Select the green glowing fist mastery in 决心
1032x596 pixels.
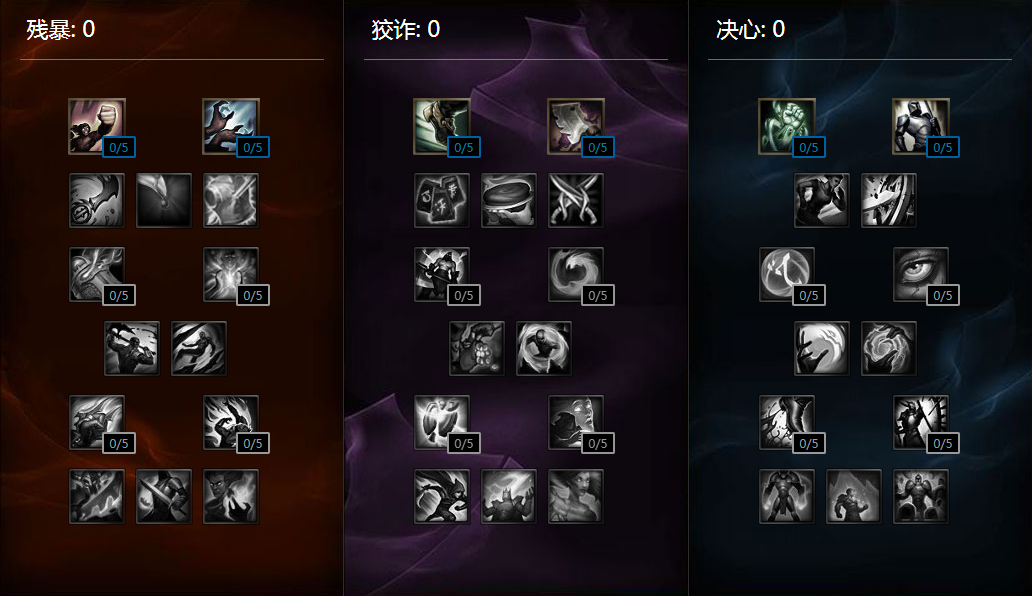[x=787, y=126]
